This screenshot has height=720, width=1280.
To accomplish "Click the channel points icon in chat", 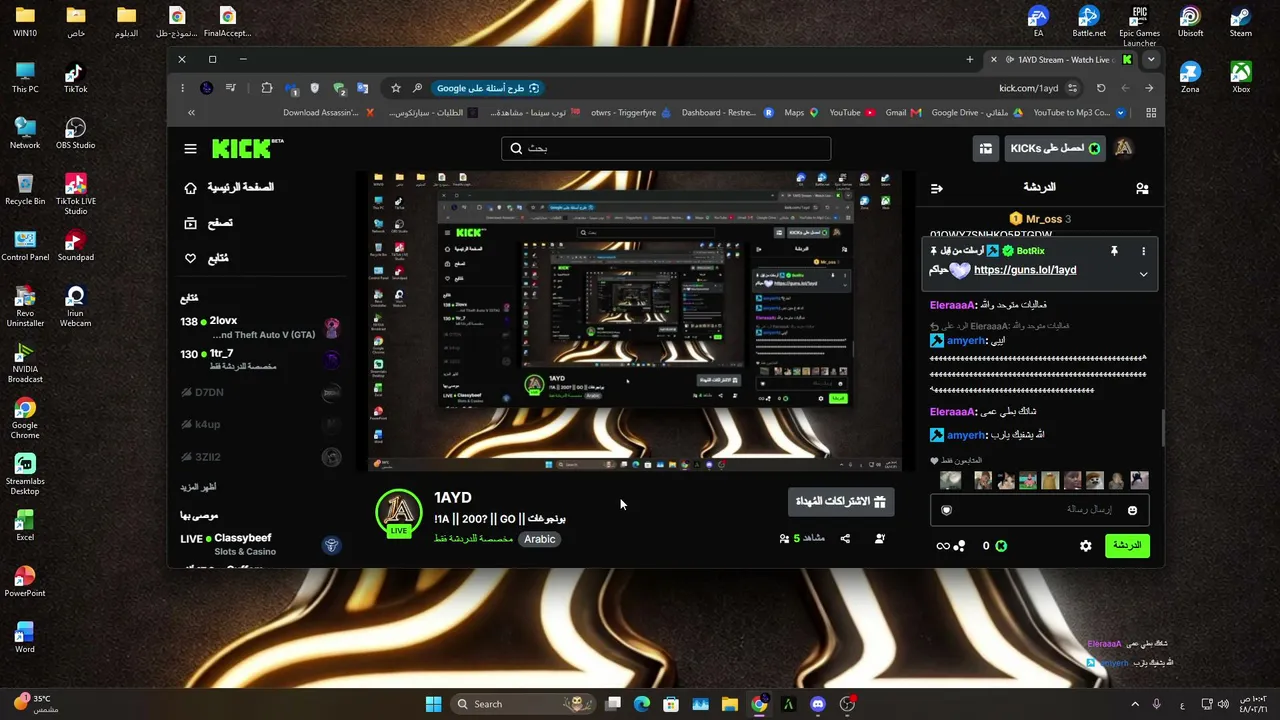I will pos(960,546).
